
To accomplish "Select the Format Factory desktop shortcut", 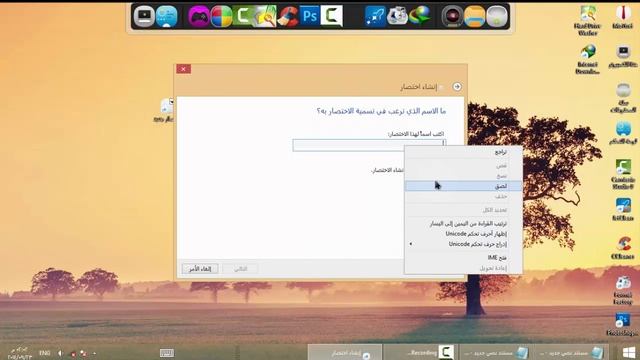I will (623, 291).
